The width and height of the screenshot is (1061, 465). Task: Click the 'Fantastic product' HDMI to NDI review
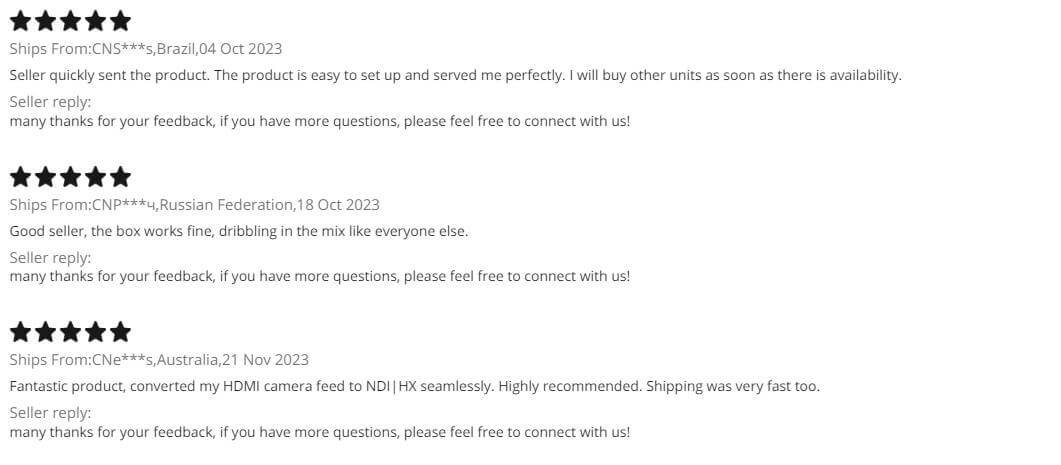pos(414,386)
